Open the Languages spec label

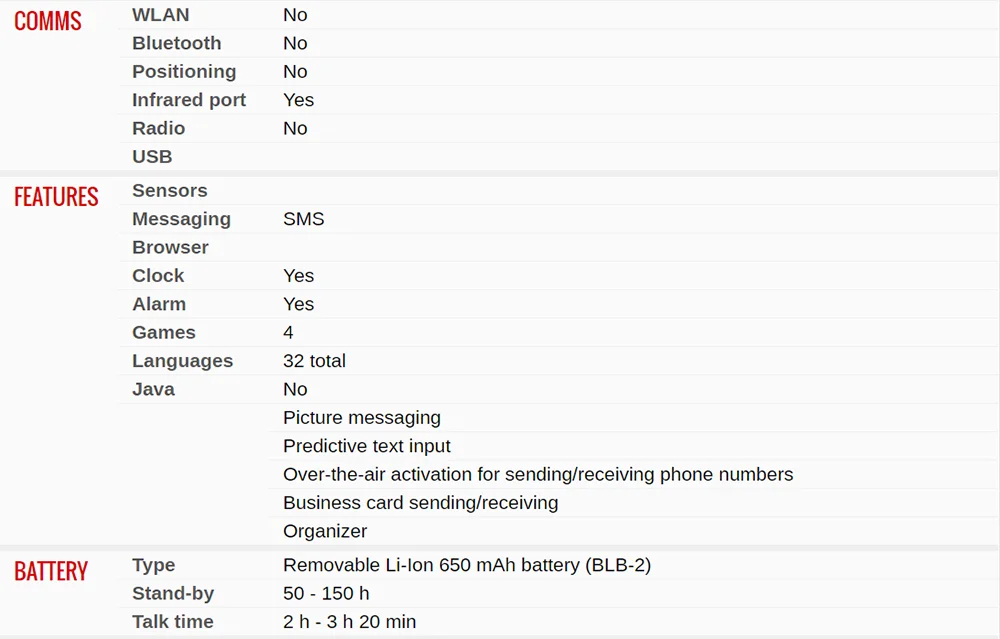pyautogui.click(x=182, y=361)
